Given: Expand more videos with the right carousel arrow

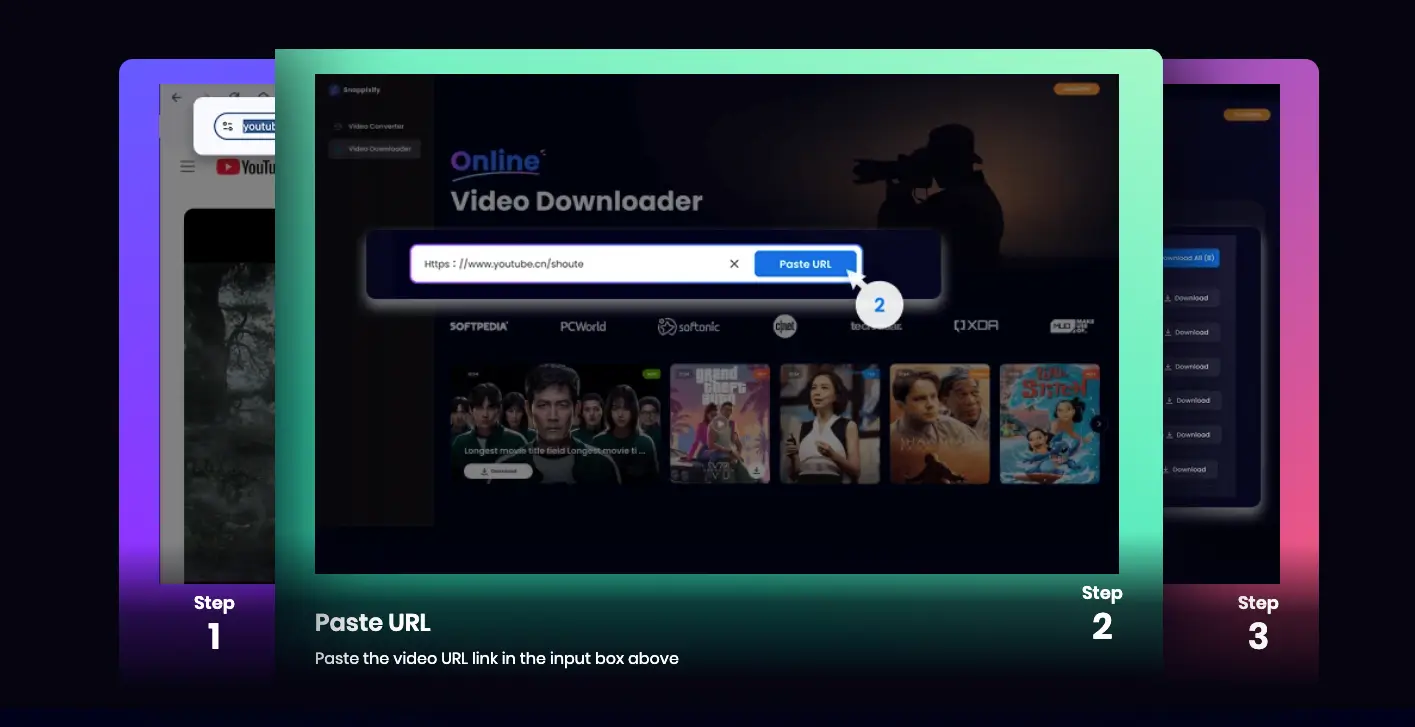Looking at the screenshot, I should pyautogui.click(x=1098, y=424).
